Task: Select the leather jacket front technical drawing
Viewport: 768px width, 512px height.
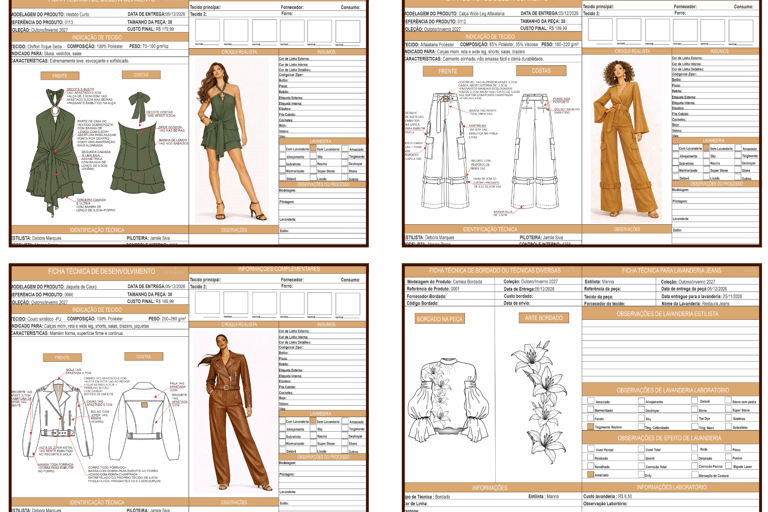Action: 59,421
